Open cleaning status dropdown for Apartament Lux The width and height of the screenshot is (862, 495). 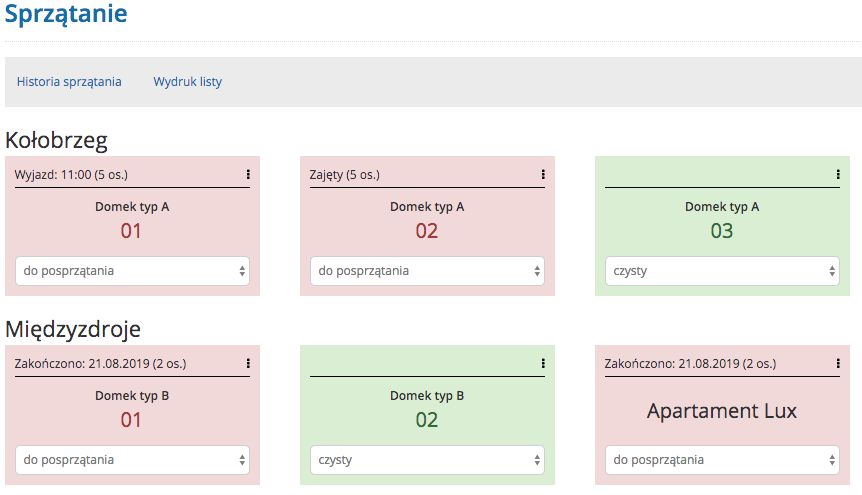[722, 460]
